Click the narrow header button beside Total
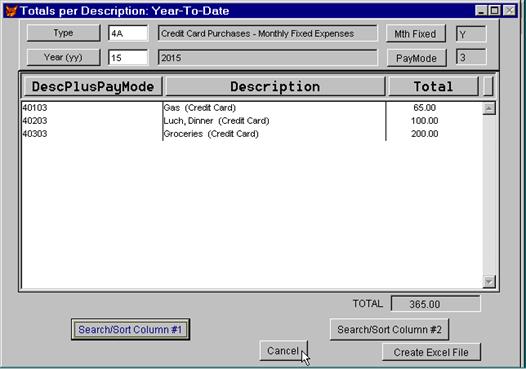The height and width of the screenshot is (369, 526). click(488, 87)
